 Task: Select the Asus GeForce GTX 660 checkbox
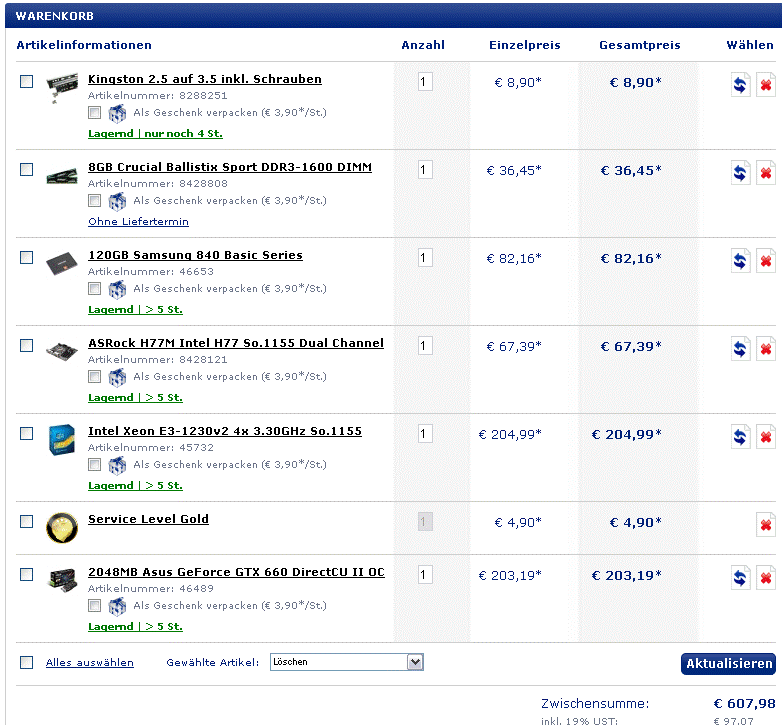coord(26,574)
